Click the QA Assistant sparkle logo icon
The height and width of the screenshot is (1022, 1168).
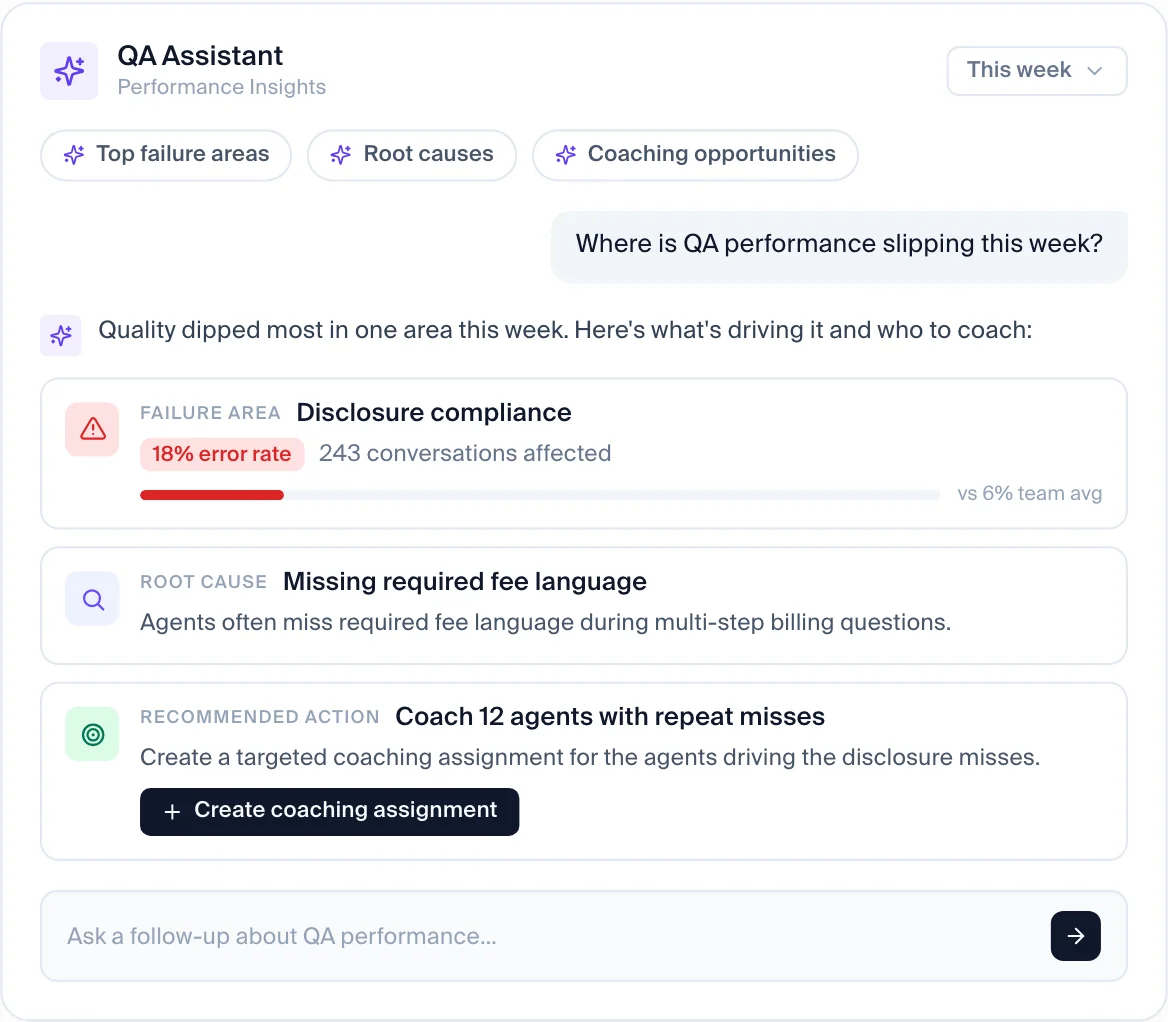(x=69, y=71)
